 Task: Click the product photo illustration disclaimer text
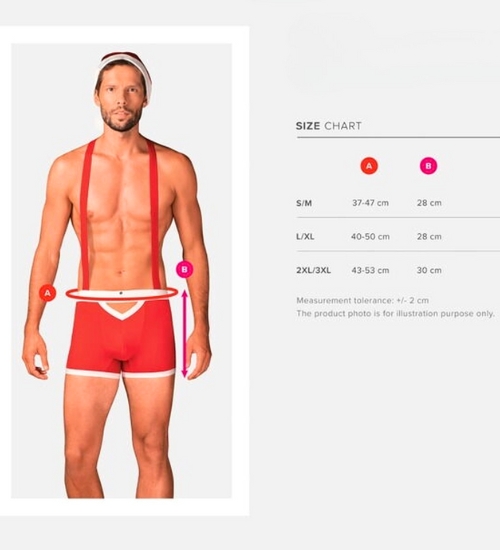point(395,314)
